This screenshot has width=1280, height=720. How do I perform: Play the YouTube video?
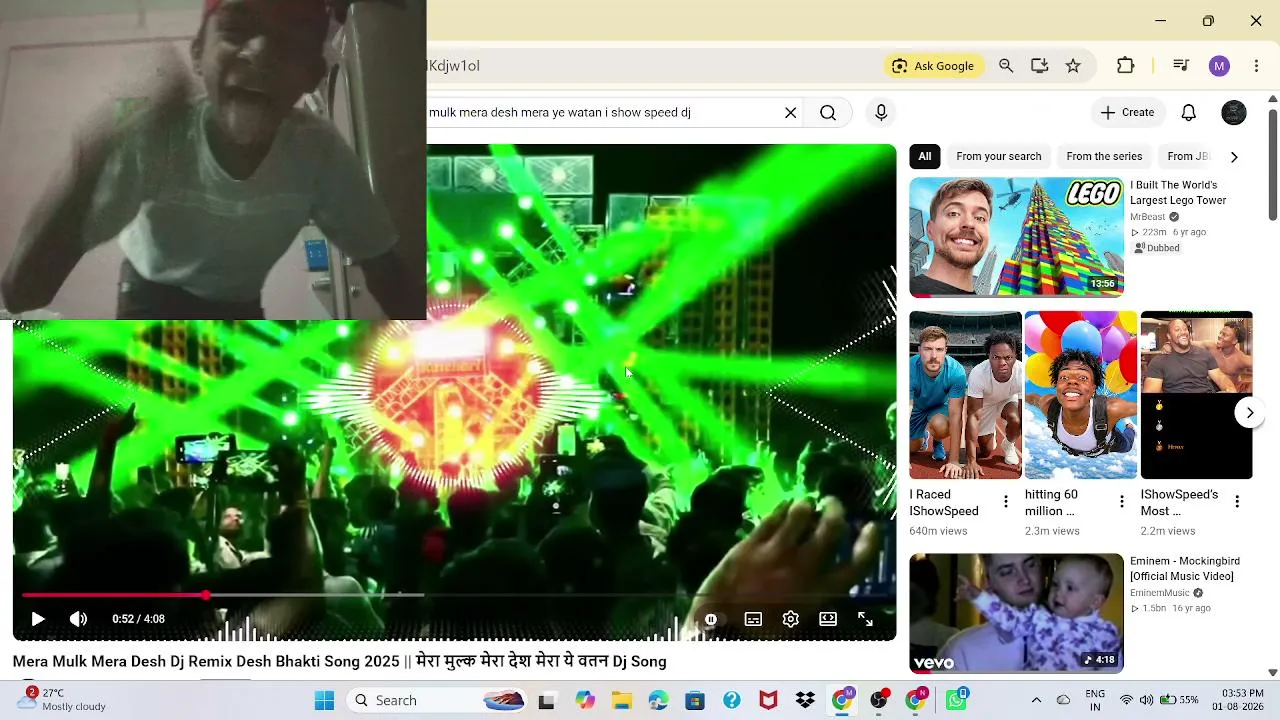pos(38,619)
